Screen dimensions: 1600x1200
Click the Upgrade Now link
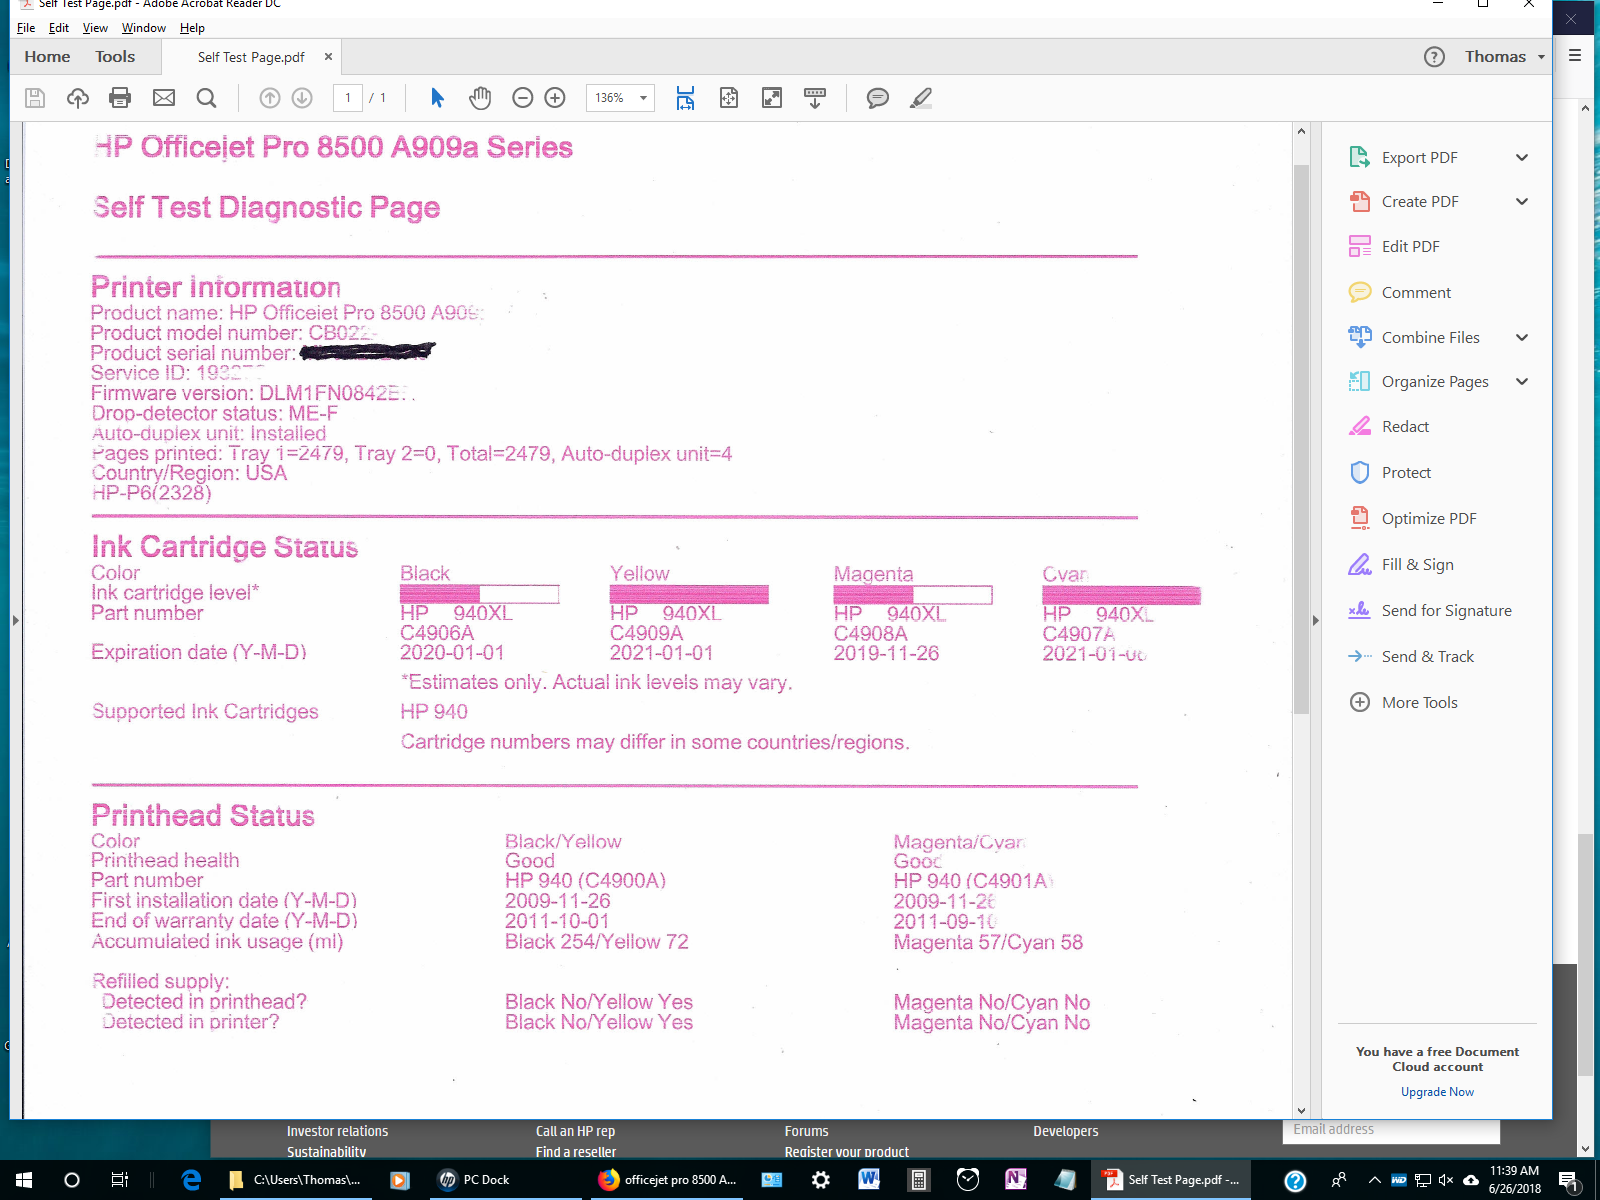click(1437, 1092)
